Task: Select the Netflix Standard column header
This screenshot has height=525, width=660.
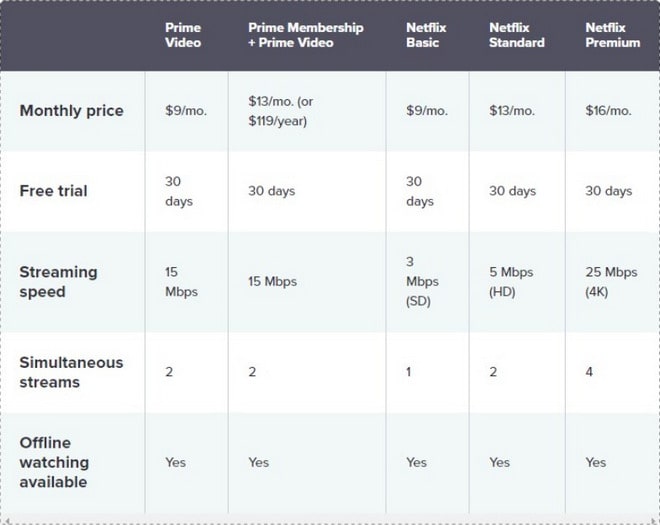Action: click(517, 35)
